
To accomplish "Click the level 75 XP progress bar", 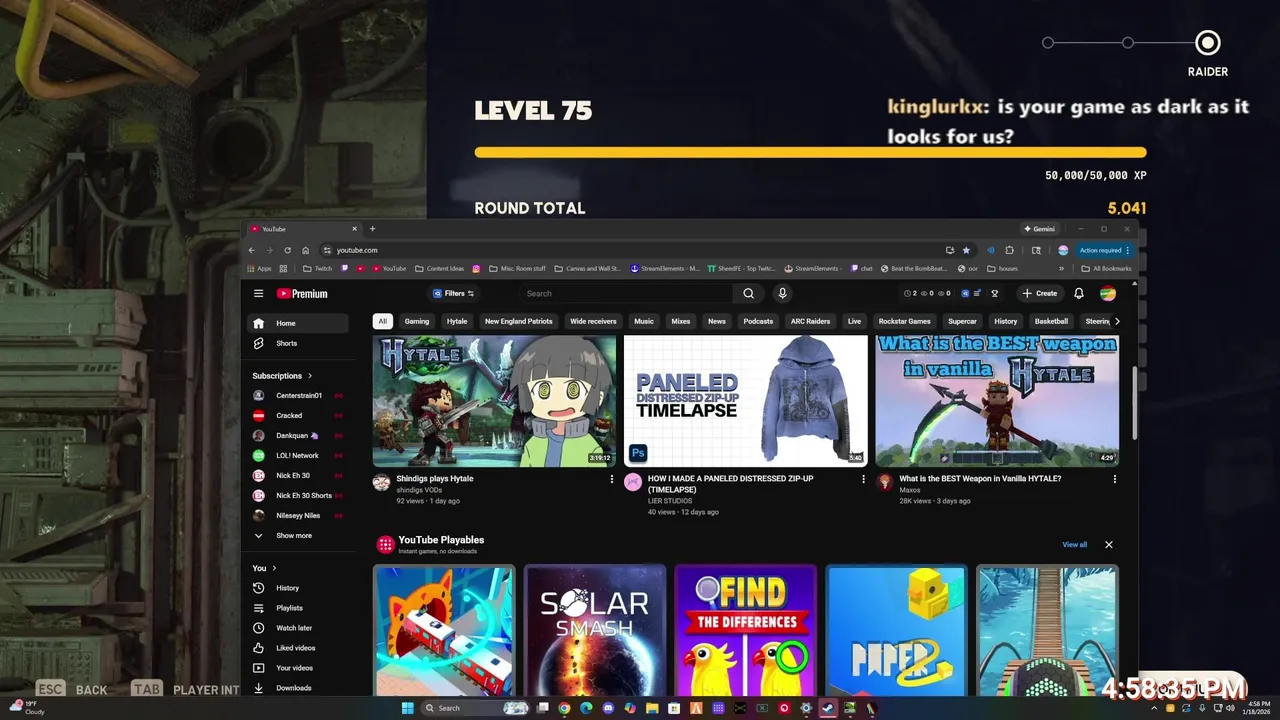I will coord(810,153).
